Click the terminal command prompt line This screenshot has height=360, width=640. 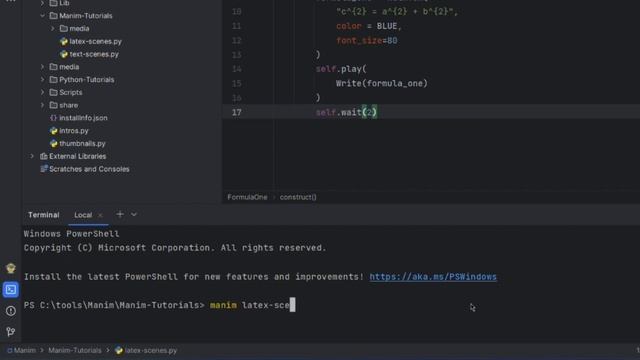pyautogui.click(x=159, y=305)
